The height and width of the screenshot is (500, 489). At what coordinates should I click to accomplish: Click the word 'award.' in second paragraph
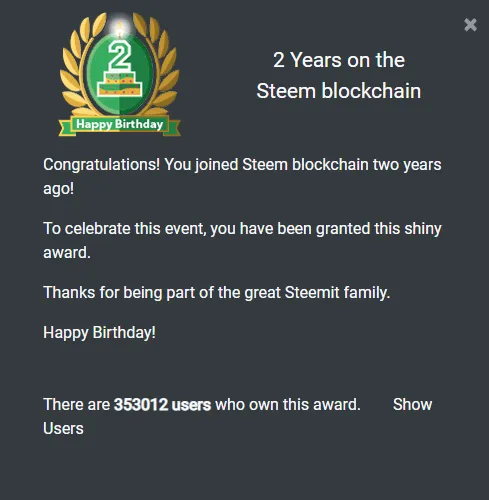[67, 253]
